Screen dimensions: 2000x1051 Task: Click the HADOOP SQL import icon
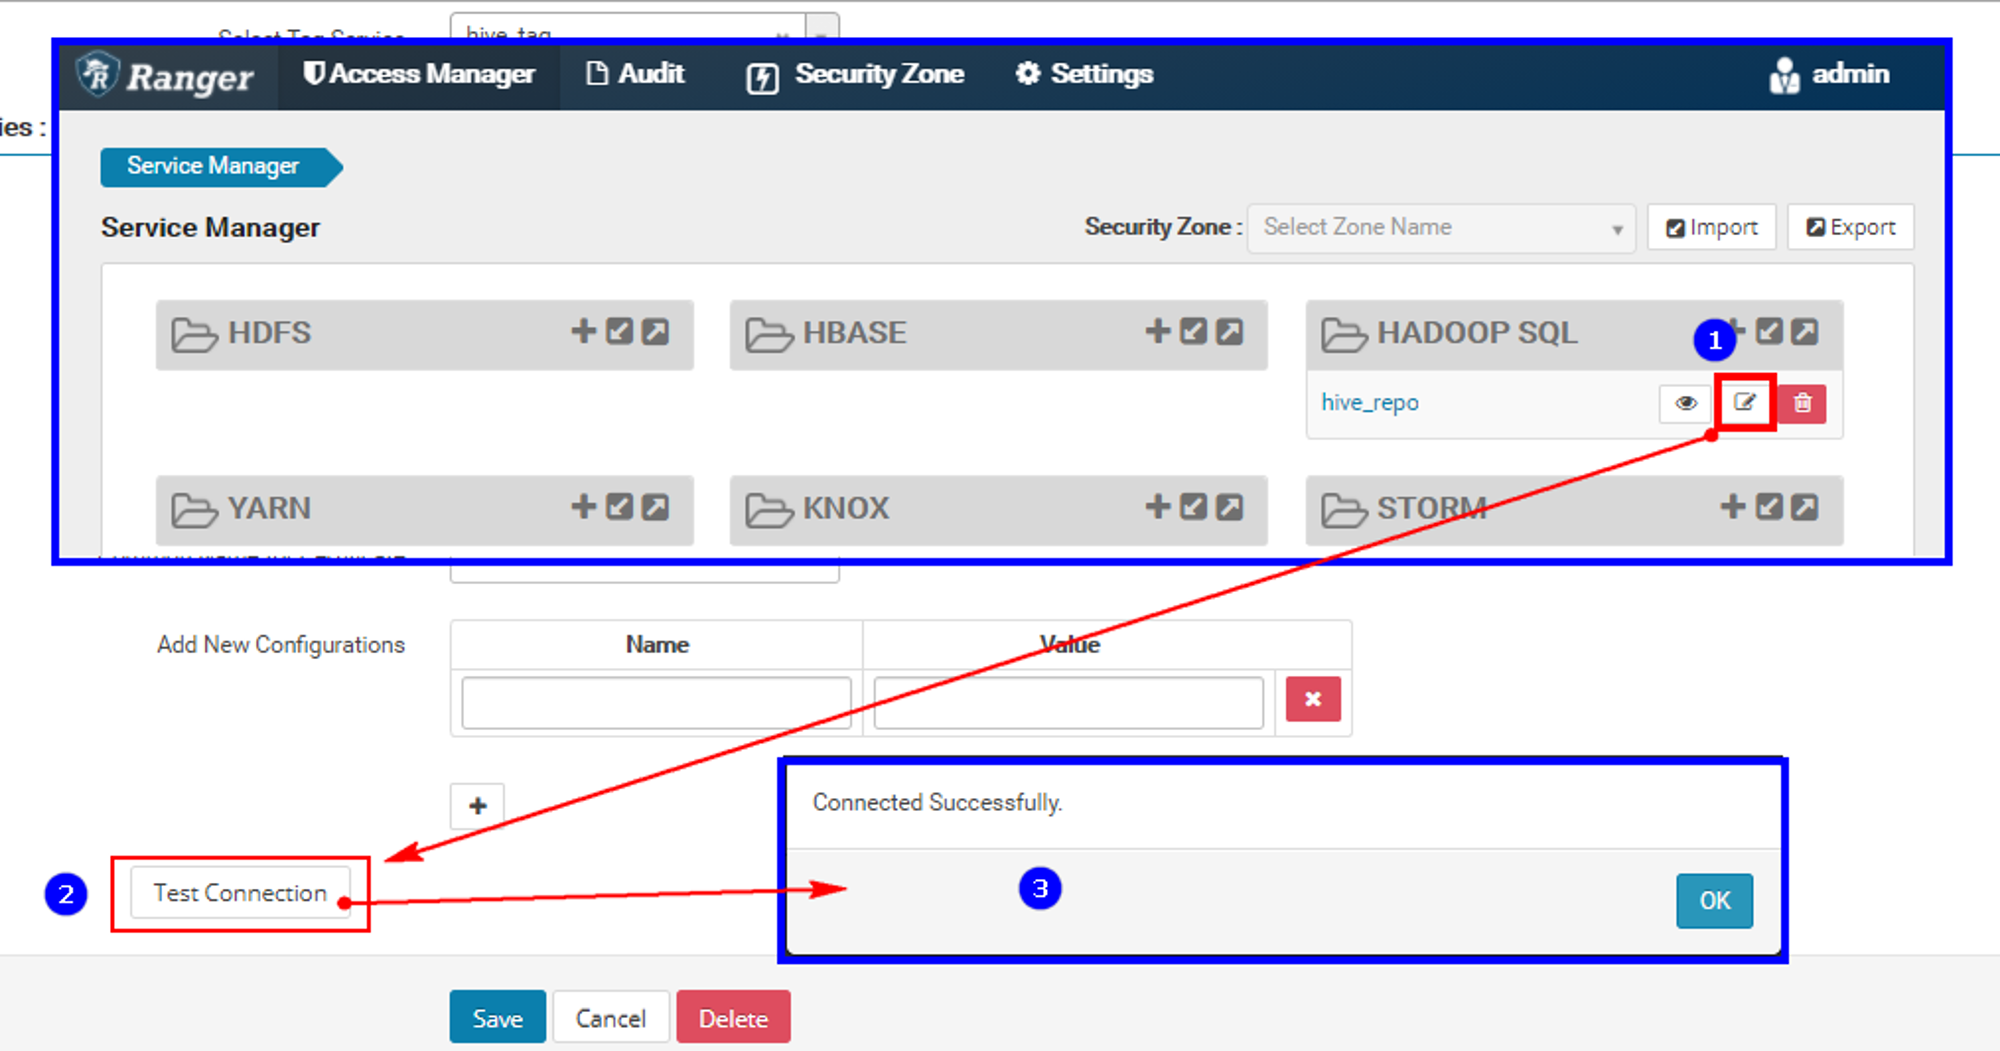1769,331
